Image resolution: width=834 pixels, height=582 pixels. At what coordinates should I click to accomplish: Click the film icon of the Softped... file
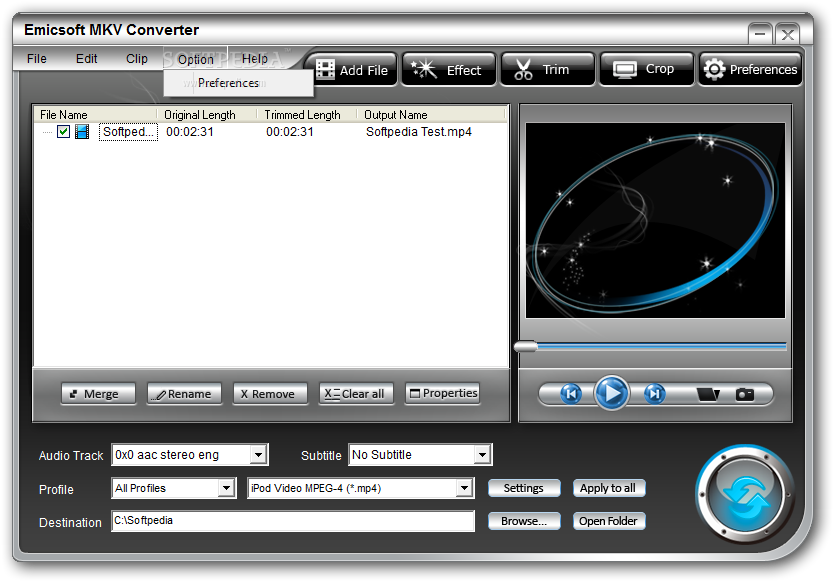coord(82,131)
